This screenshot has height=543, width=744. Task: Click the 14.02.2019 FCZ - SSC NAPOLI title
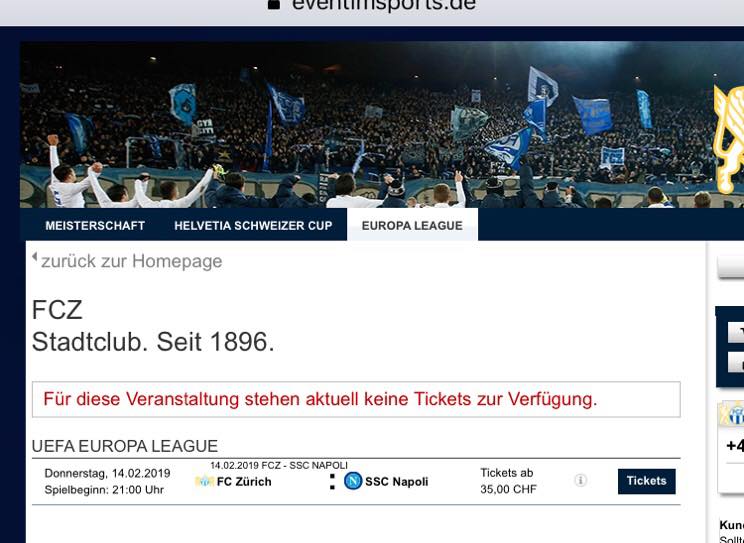coord(279,465)
